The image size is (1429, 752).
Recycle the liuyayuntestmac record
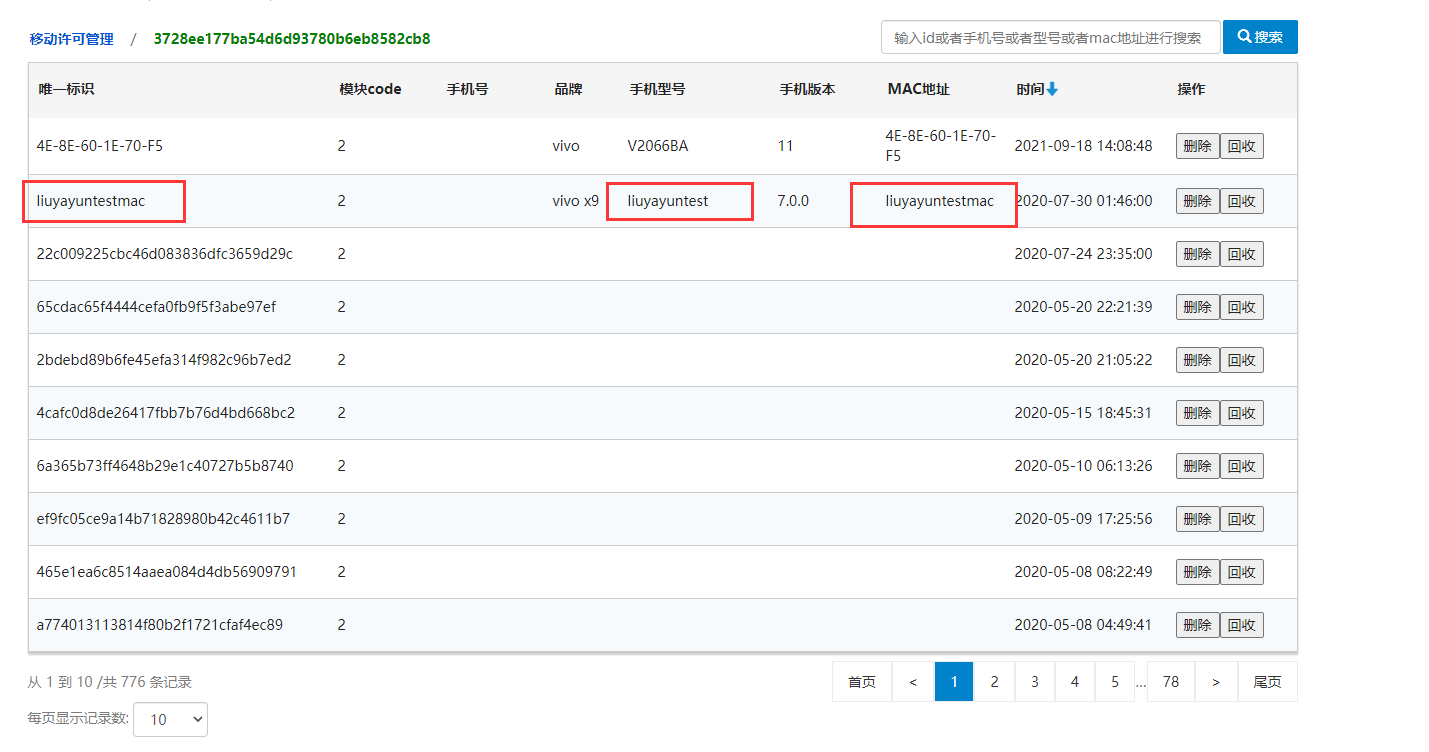[x=1241, y=201]
